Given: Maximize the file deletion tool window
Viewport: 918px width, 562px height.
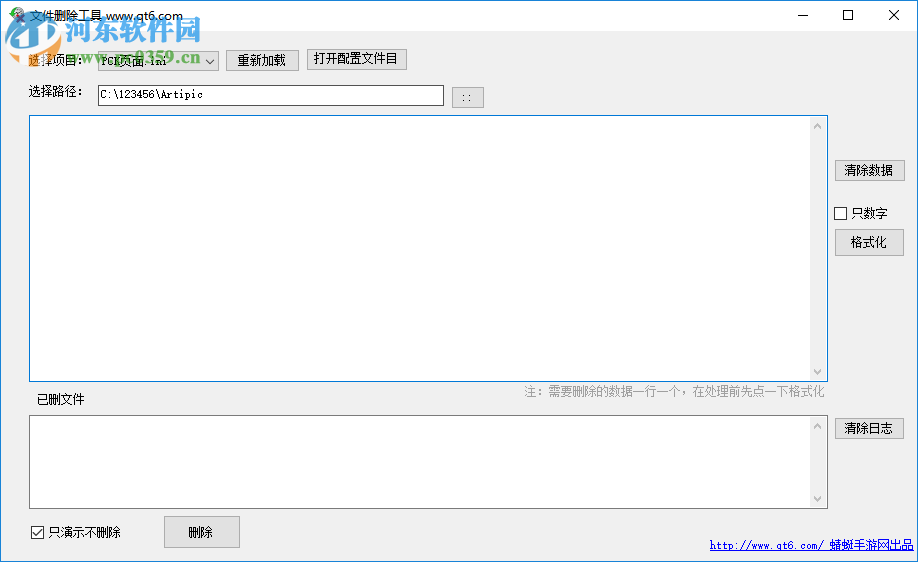Looking at the screenshot, I should click(848, 15).
